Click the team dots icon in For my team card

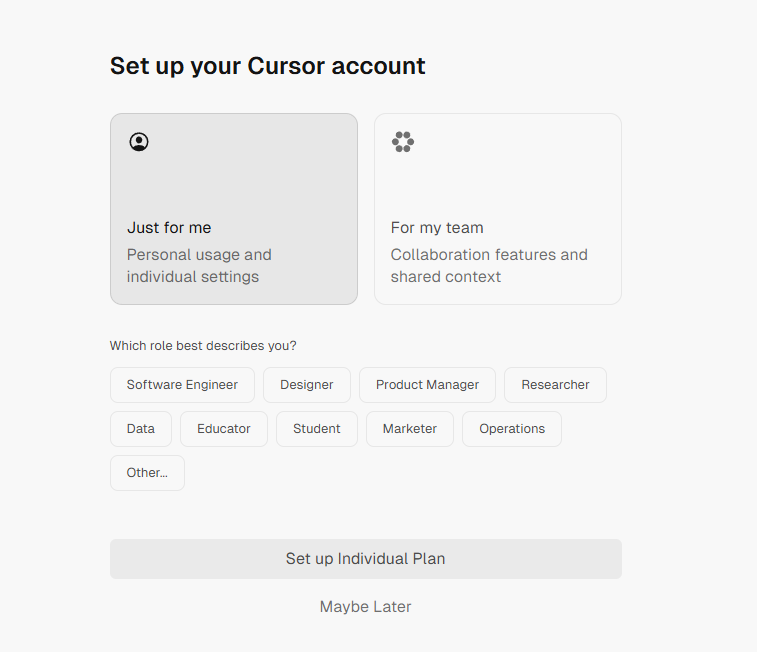(x=403, y=142)
